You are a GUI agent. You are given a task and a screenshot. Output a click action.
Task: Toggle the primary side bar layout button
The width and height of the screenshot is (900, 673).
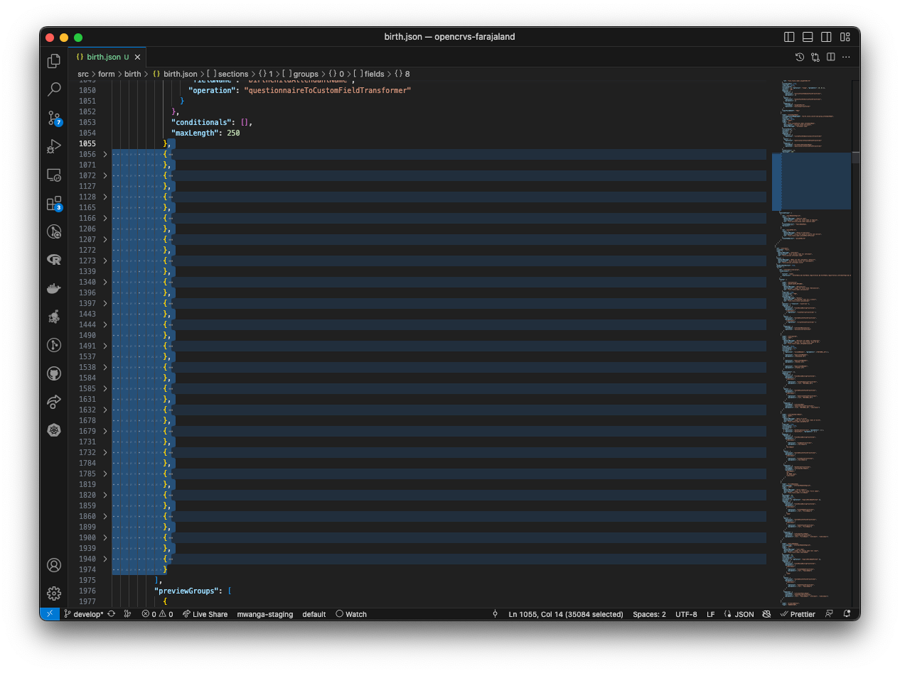[x=789, y=37]
